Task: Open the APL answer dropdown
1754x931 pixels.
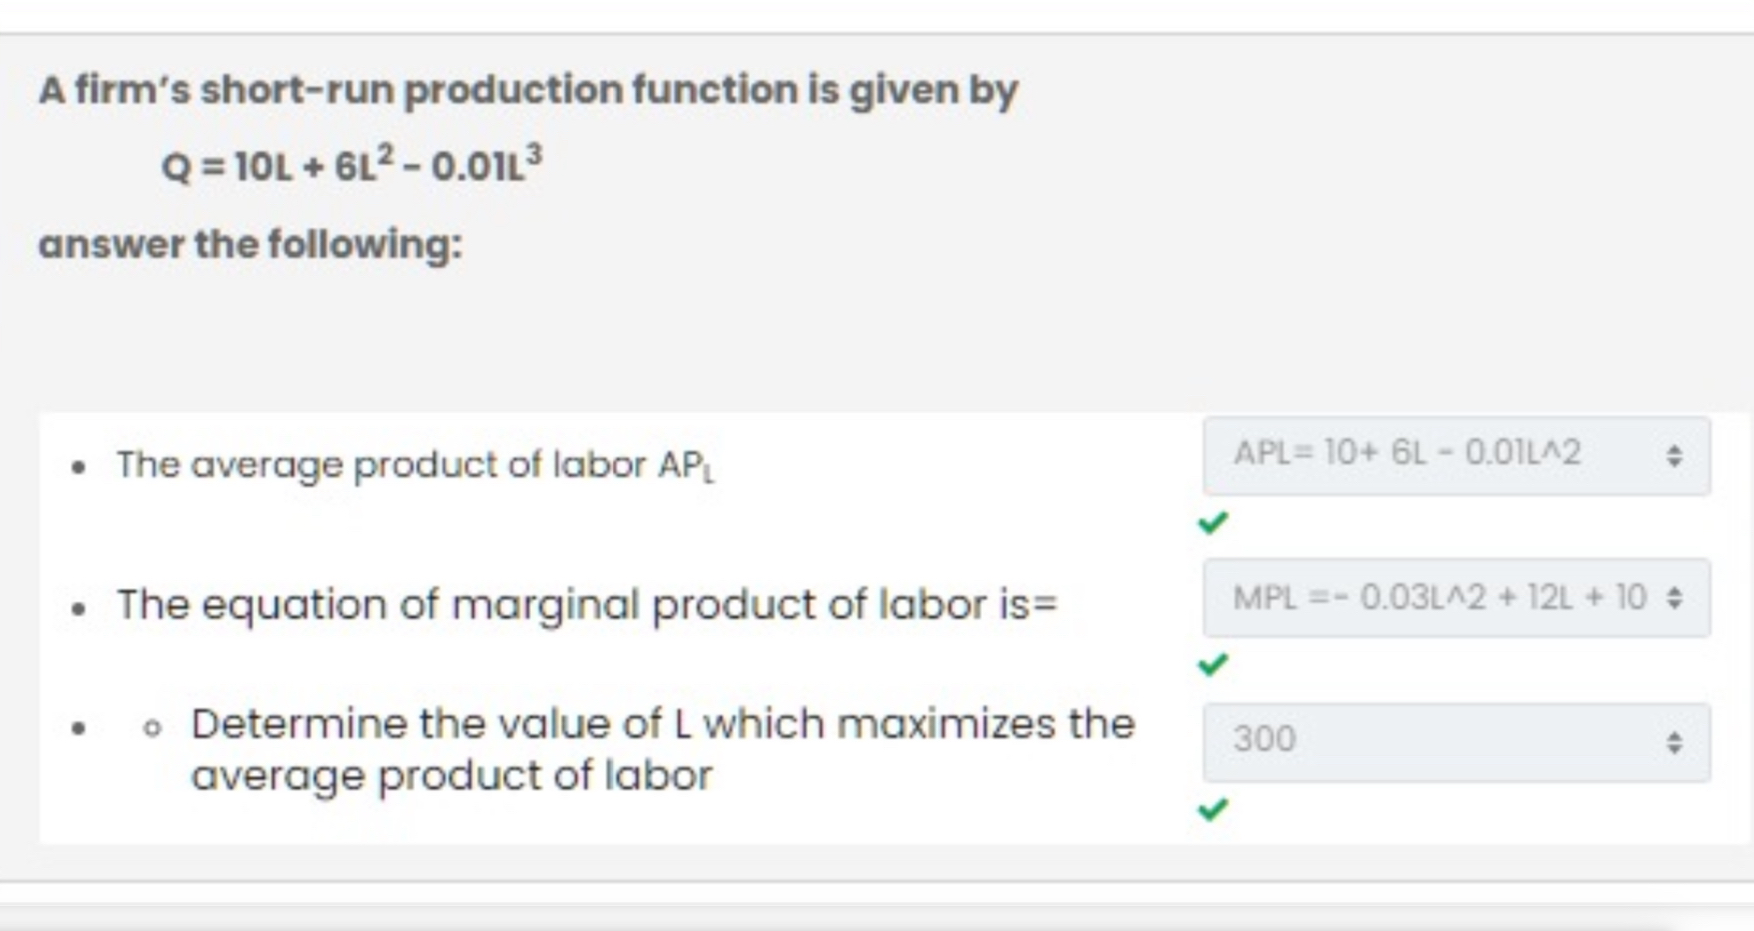Action: pos(1455,453)
